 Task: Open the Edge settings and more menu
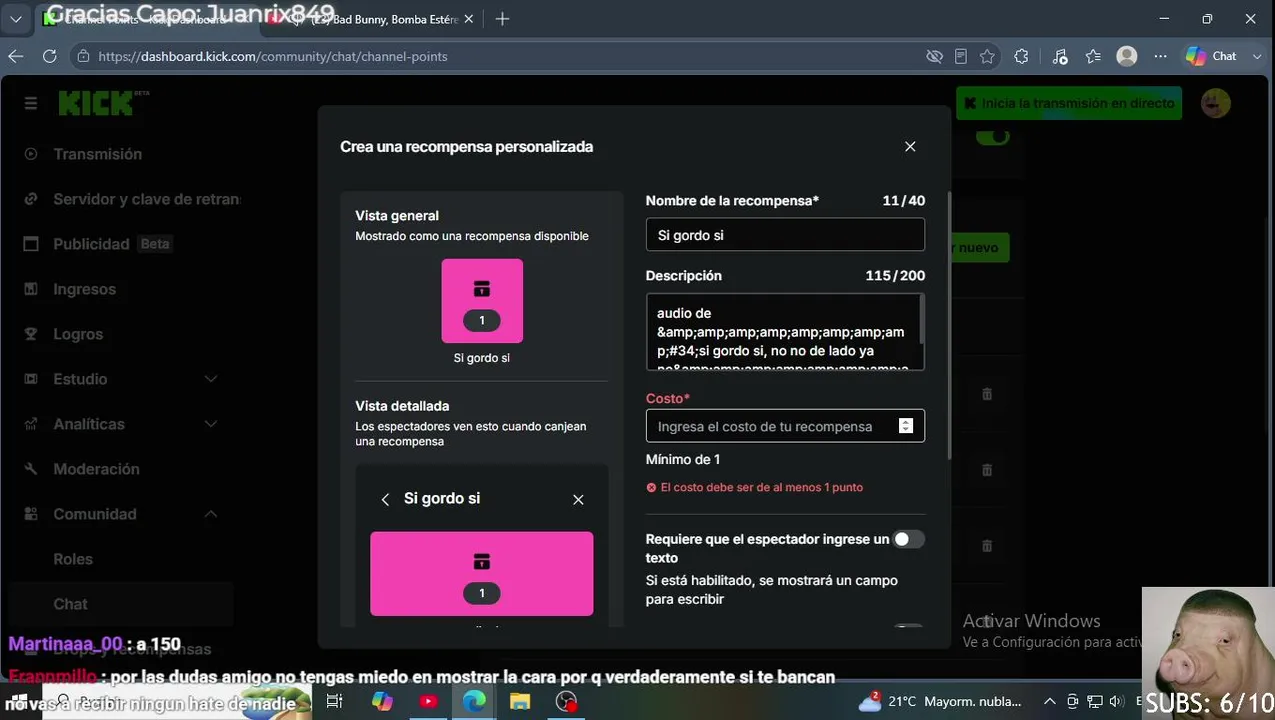[x=1160, y=56]
